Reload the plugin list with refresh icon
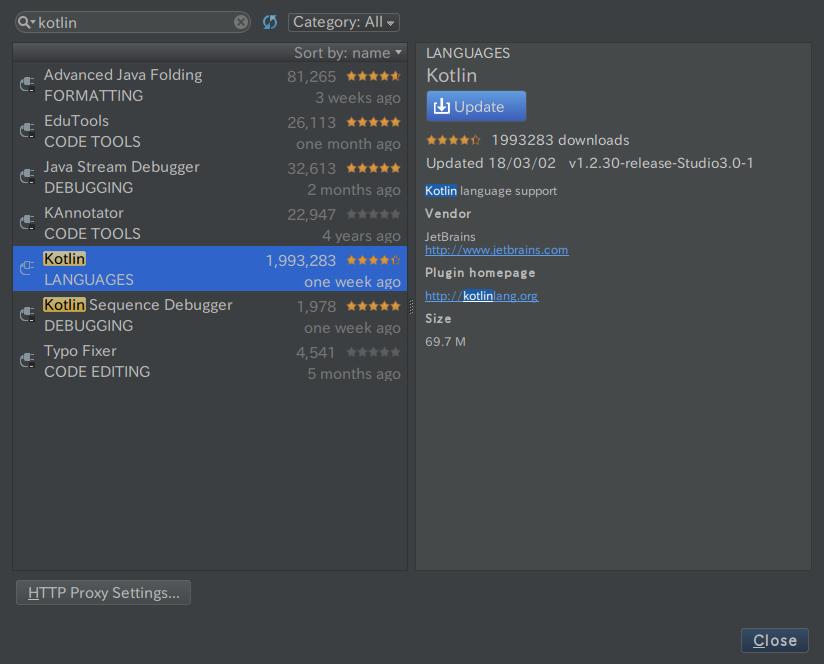Image resolution: width=824 pixels, height=664 pixels. point(270,22)
